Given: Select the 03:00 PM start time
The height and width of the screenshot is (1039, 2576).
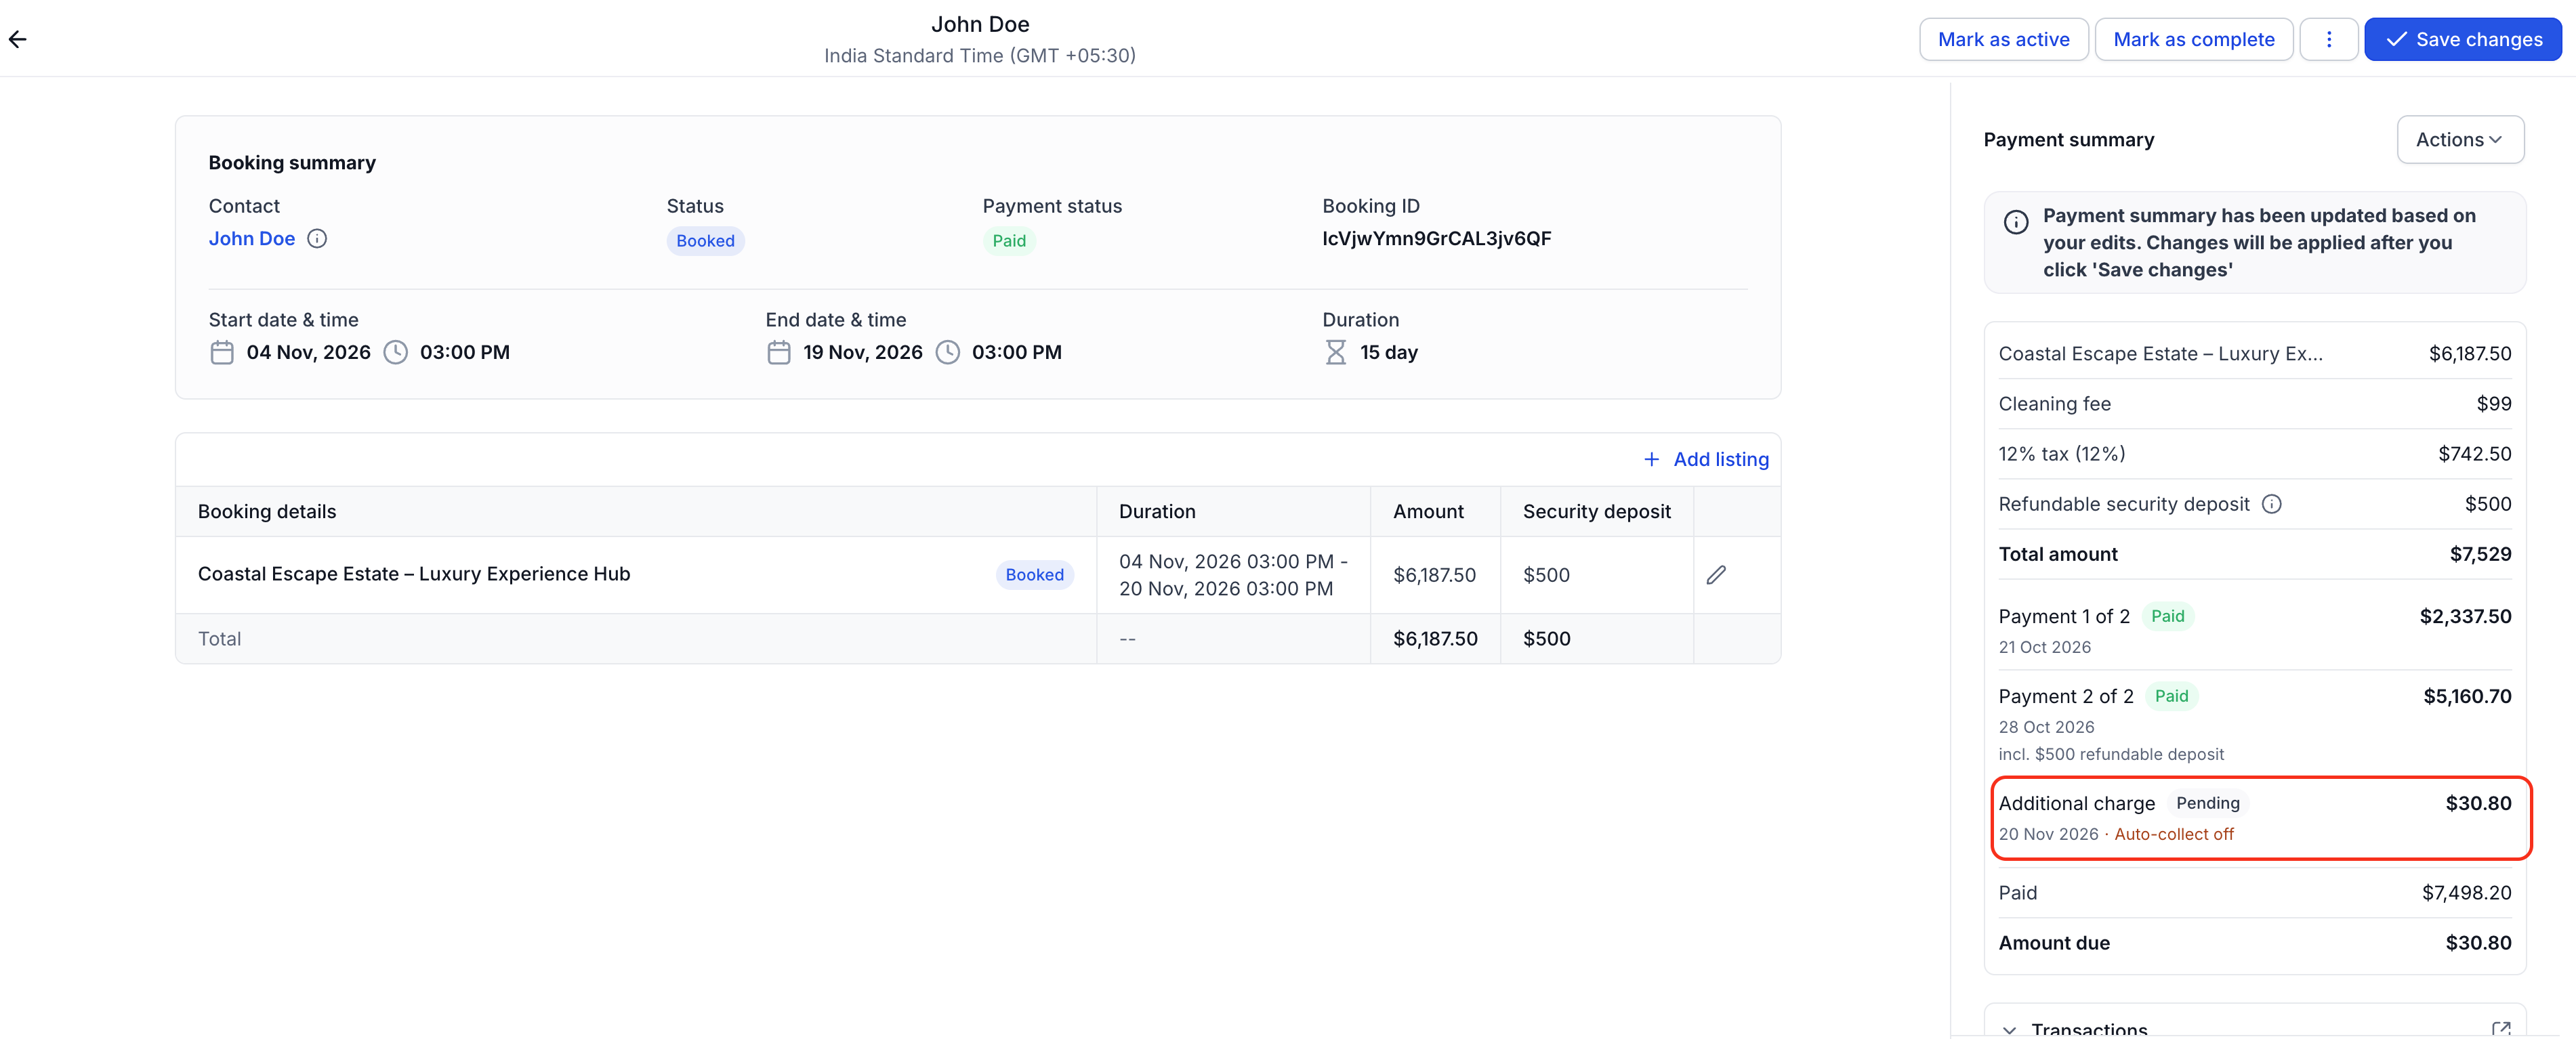Looking at the screenshot, I should [465, 352].
